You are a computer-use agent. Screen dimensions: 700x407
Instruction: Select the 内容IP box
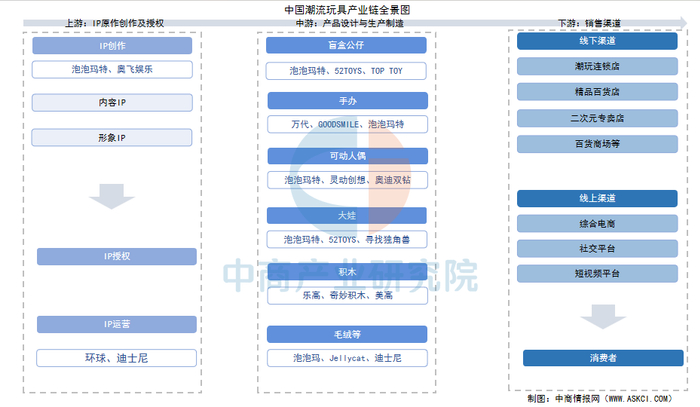[x=112, y=103]
